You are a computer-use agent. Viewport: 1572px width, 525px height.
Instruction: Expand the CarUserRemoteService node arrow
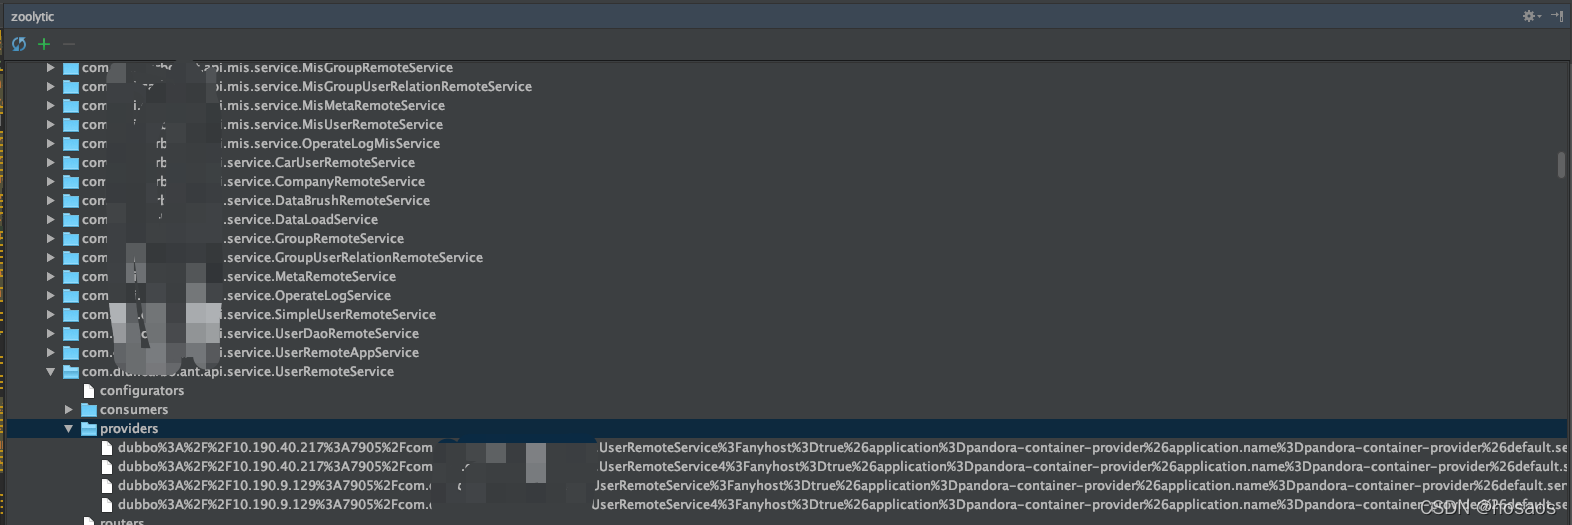[x=51, y=163]
